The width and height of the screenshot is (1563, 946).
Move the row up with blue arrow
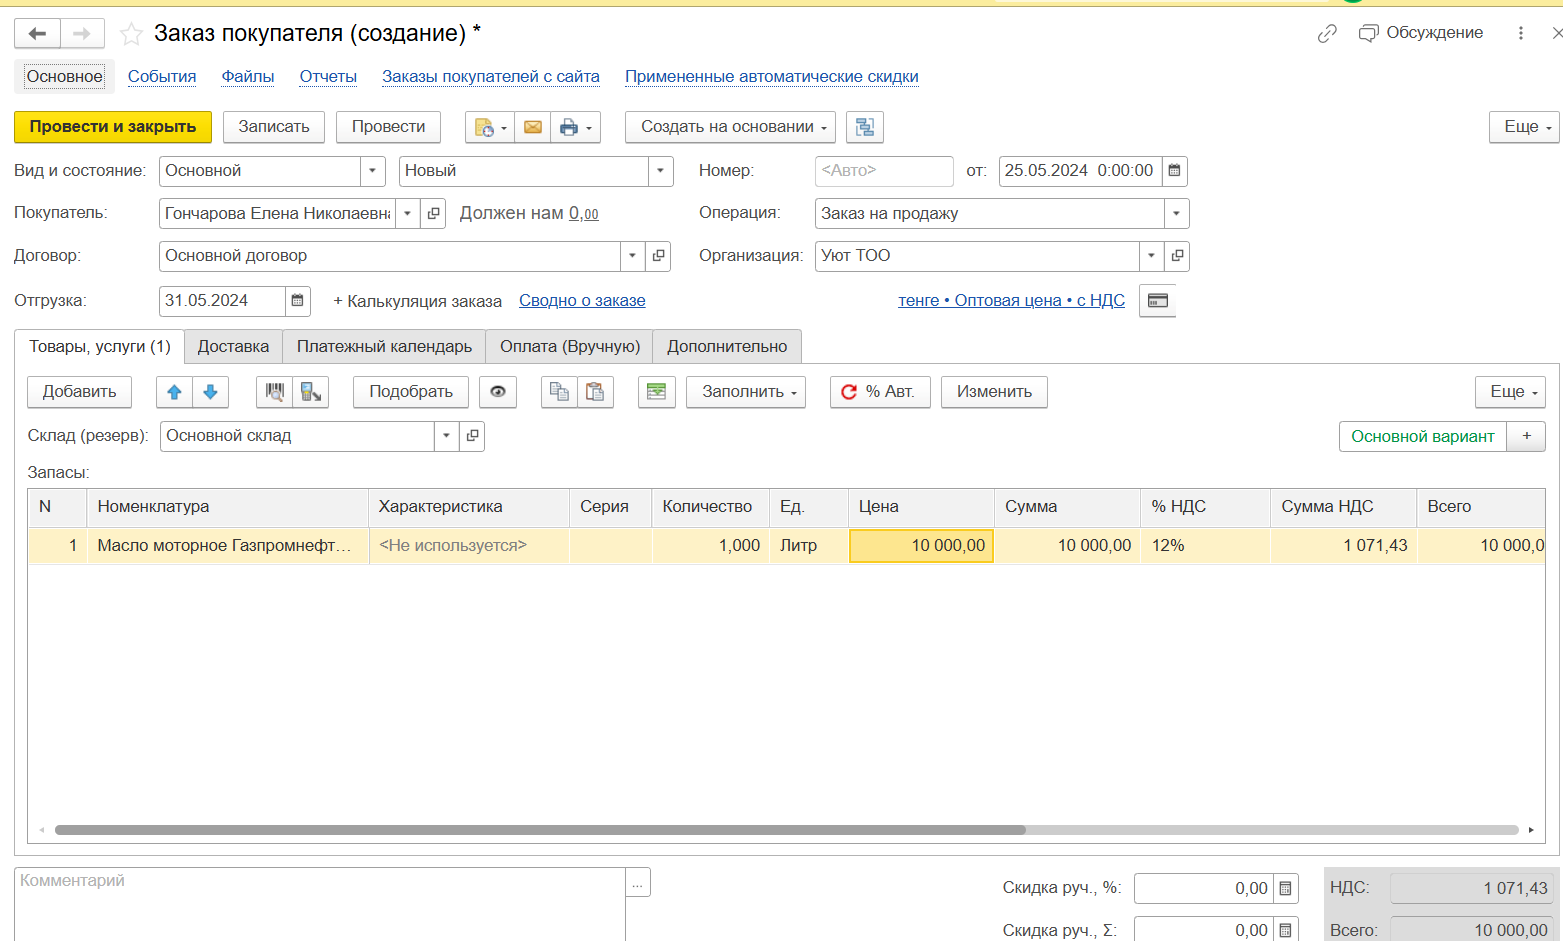(174, 392)
